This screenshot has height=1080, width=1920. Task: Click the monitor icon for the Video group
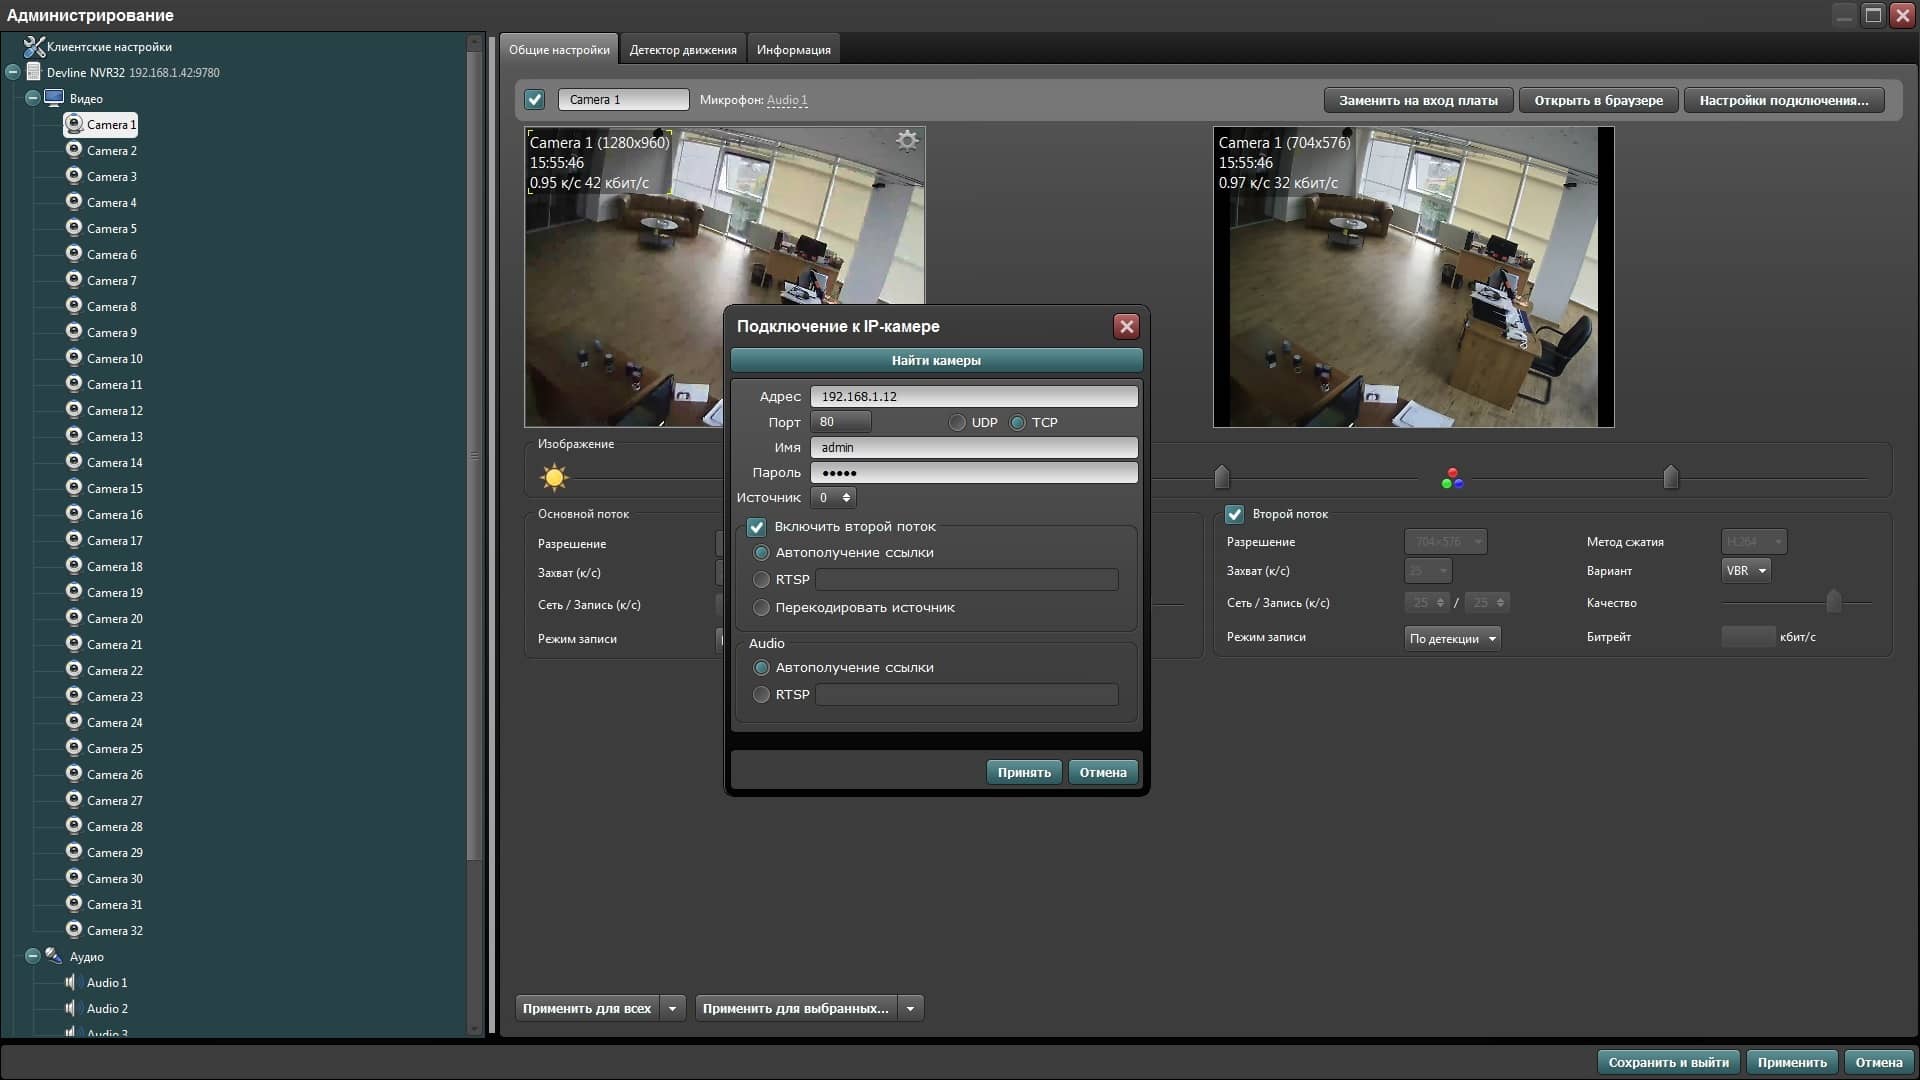pos(54,98)
